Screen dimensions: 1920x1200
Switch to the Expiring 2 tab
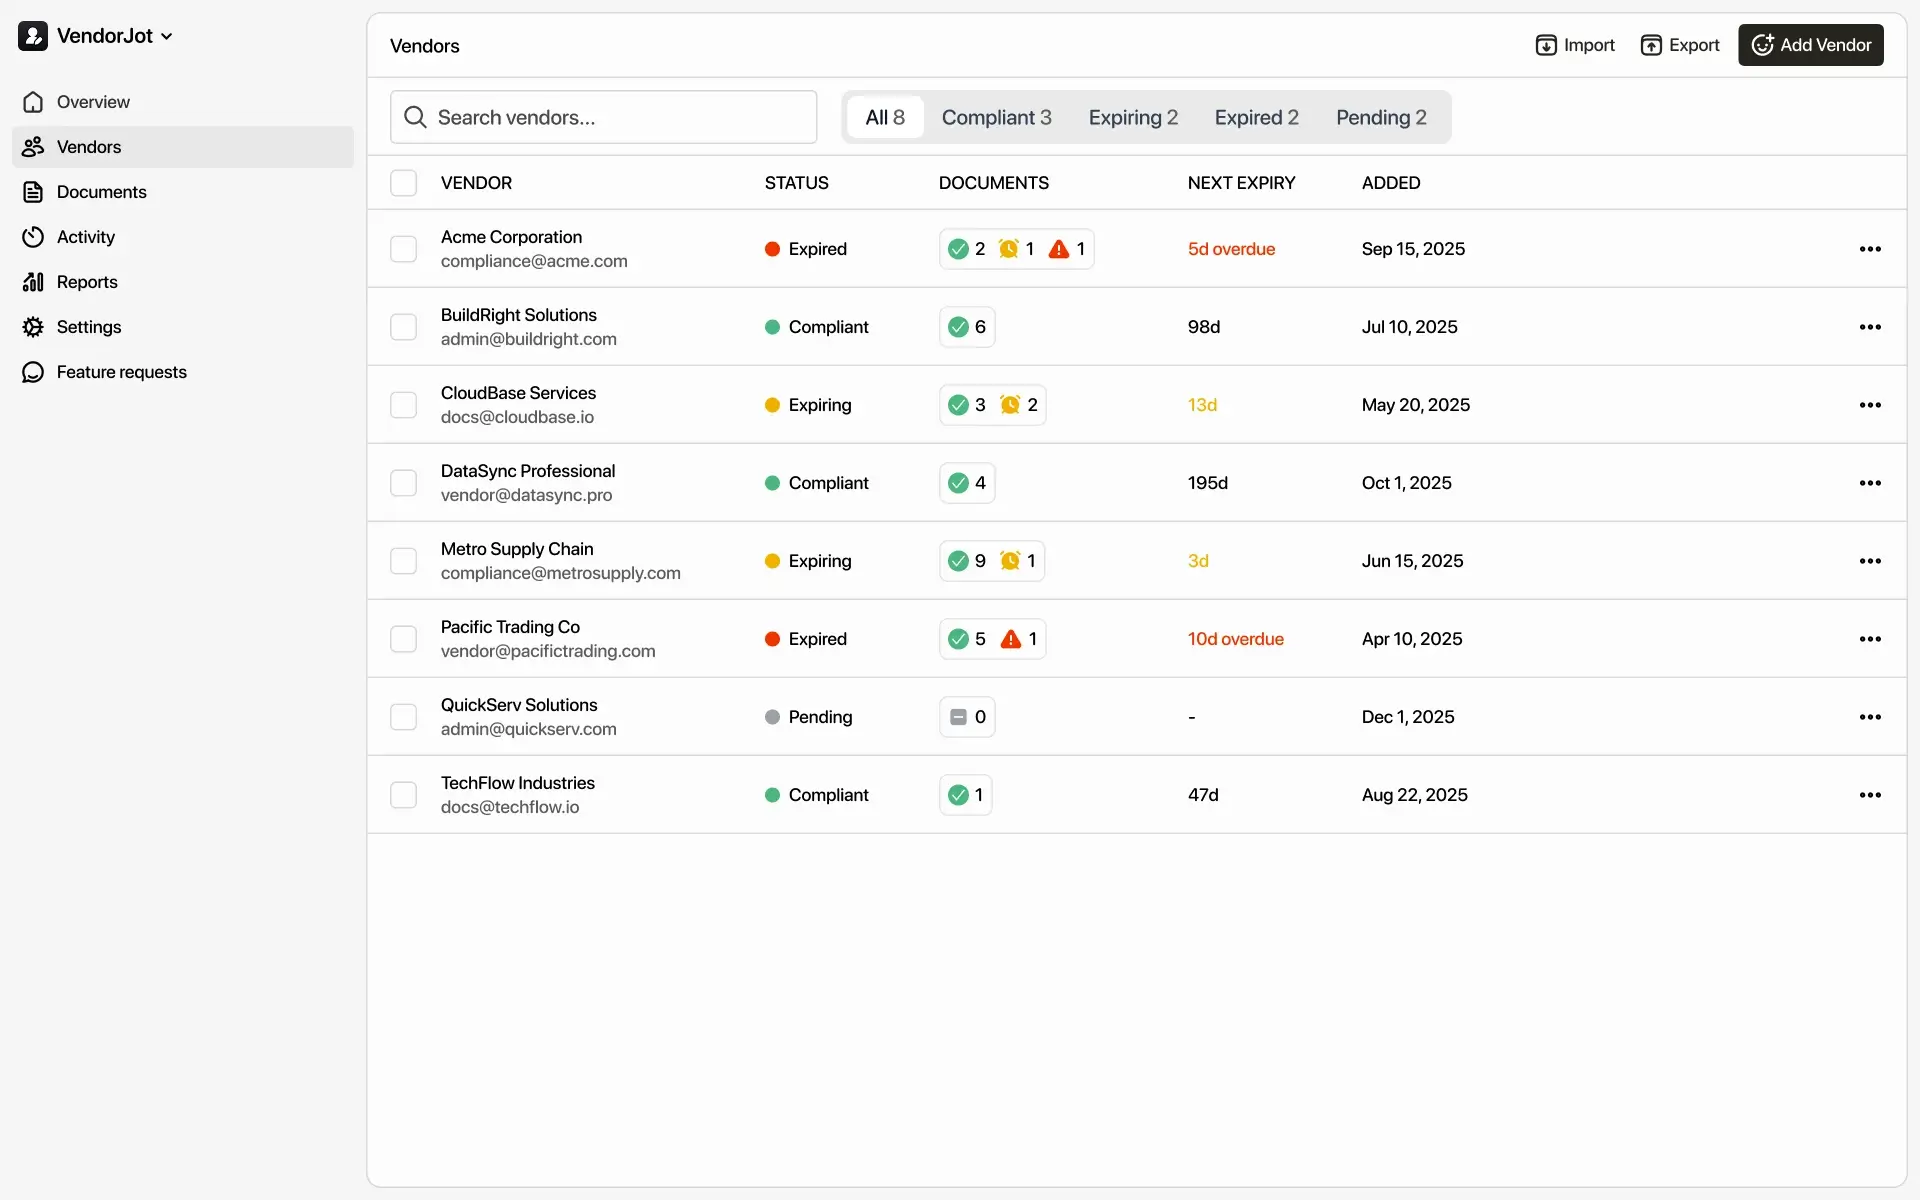pyautogui.click(x=1133, y=118)
